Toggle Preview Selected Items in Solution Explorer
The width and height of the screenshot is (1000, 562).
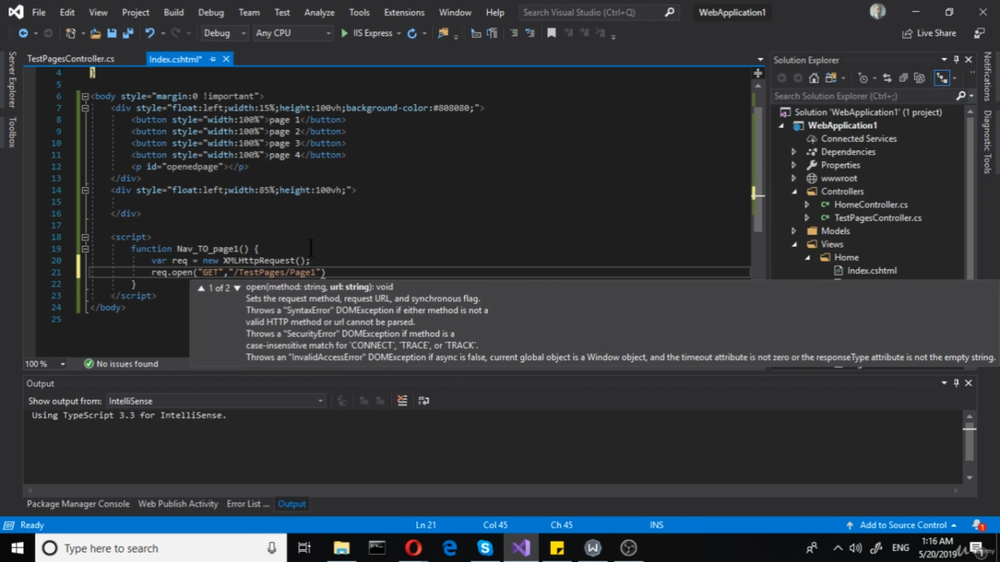coord(942,78)
